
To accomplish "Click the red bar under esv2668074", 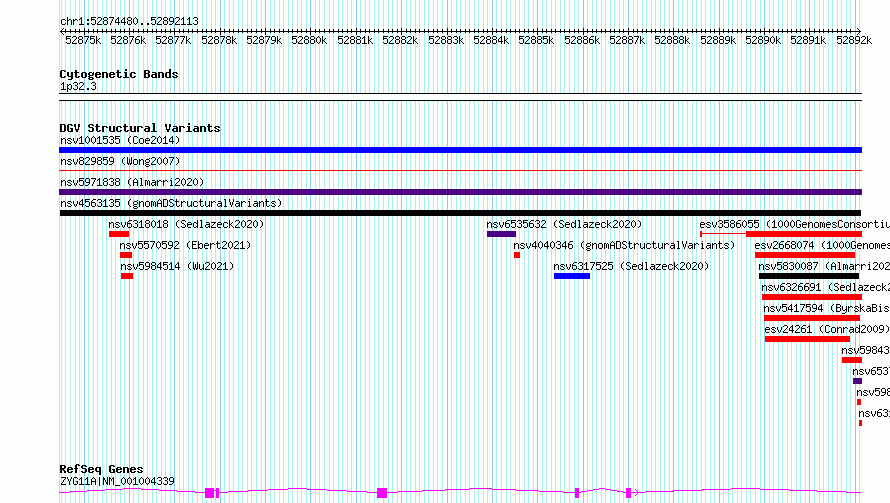I will [805, 255].
